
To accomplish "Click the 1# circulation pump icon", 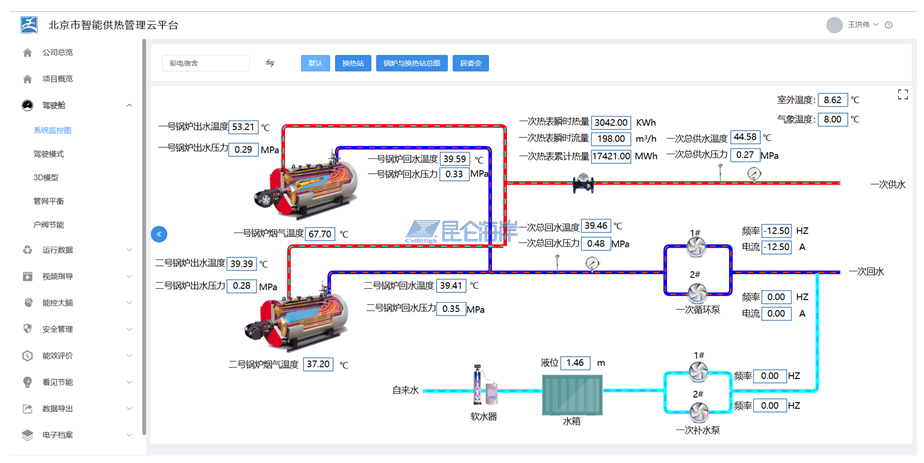I will pos(697,248).
